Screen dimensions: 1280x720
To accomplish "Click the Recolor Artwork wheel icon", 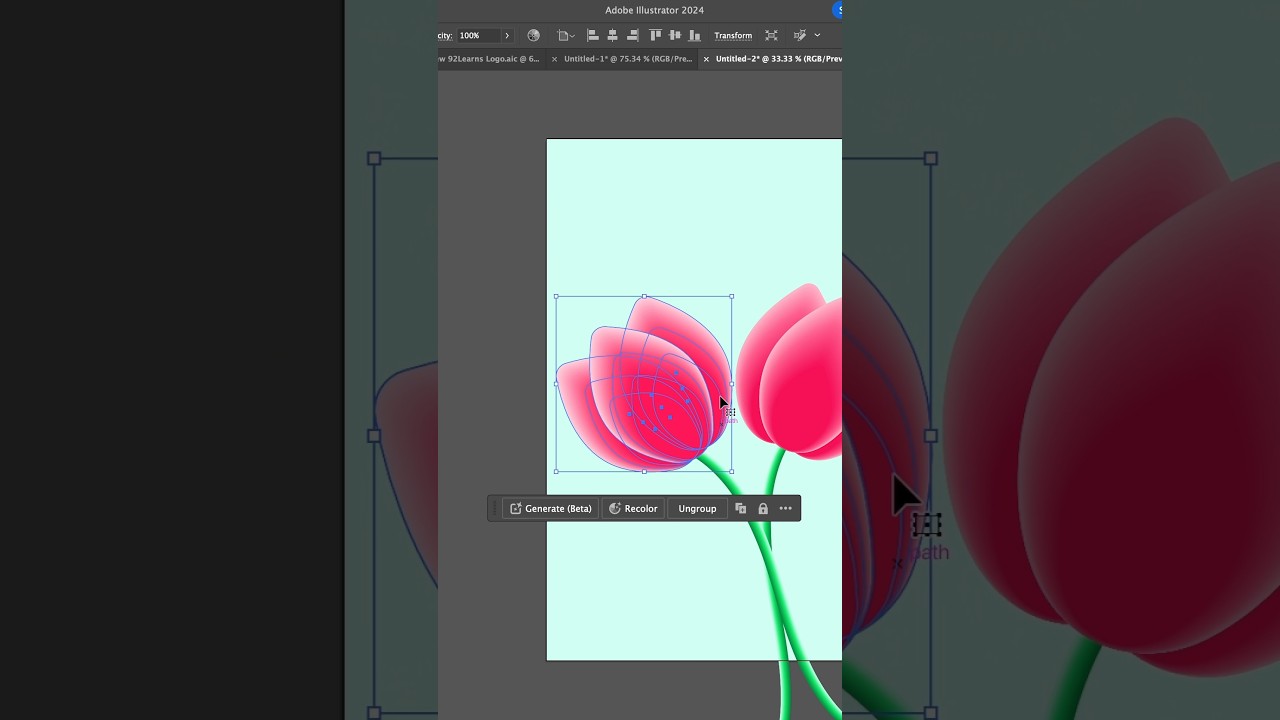I will 533,35.
